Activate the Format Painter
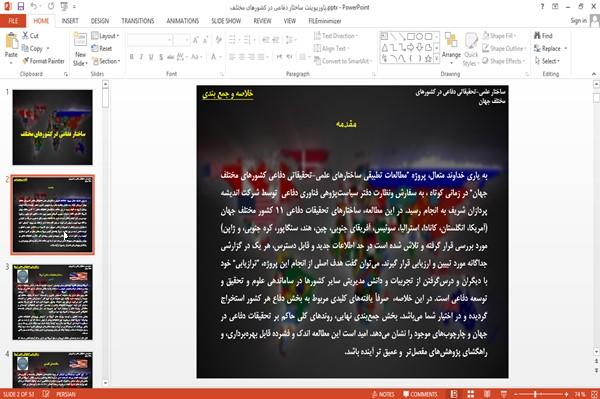 point(43,61)
